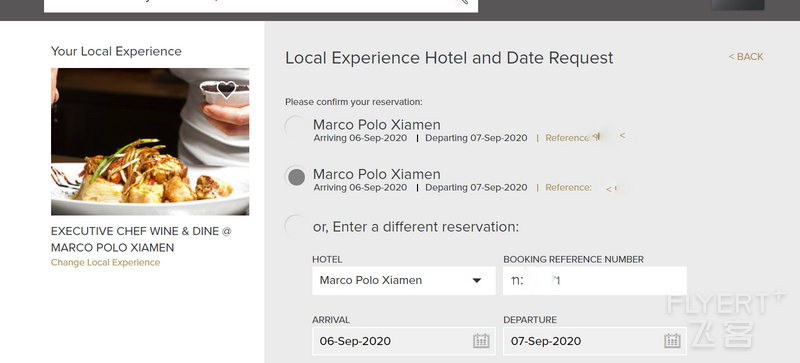Select second Marco Polo Xiamen reservation radio
This screenshot has height=363, width=800.
click(x=296, y=177)
